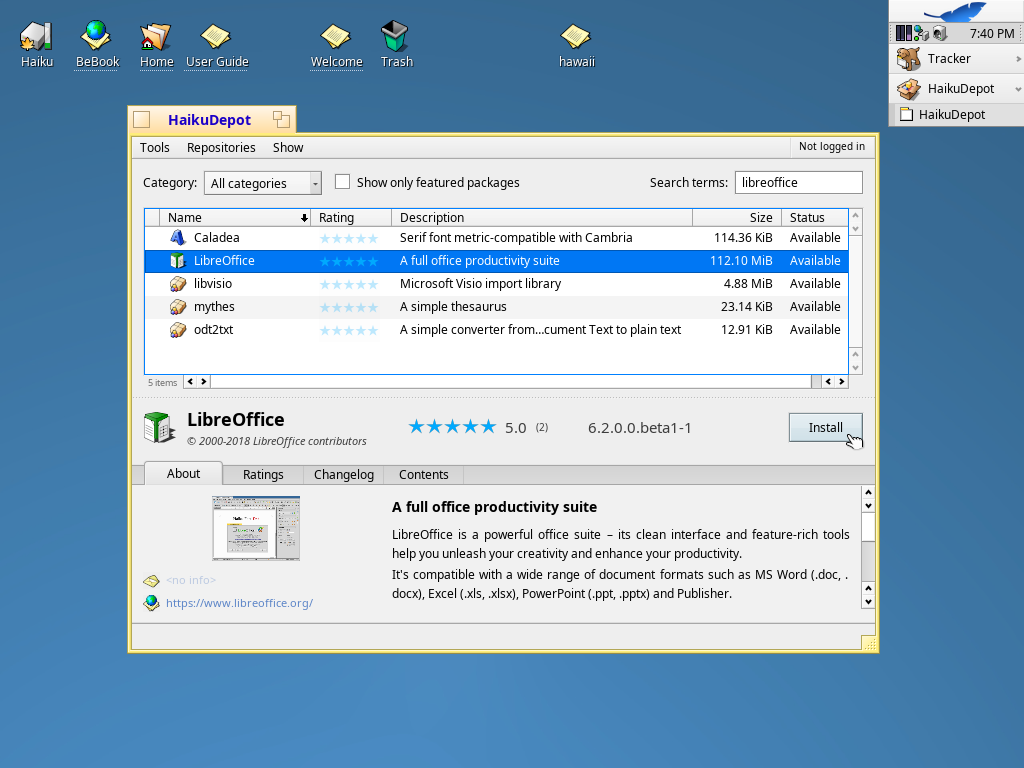Open the network status tray icon
Viewport: 1024px width, 768px height.
(x=921, y=33)
